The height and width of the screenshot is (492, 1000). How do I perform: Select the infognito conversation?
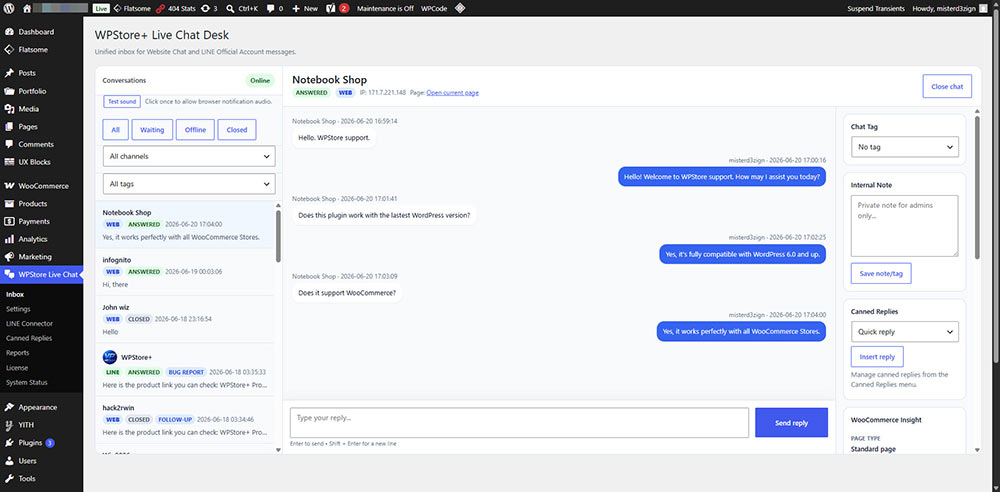tap(185, 272)
